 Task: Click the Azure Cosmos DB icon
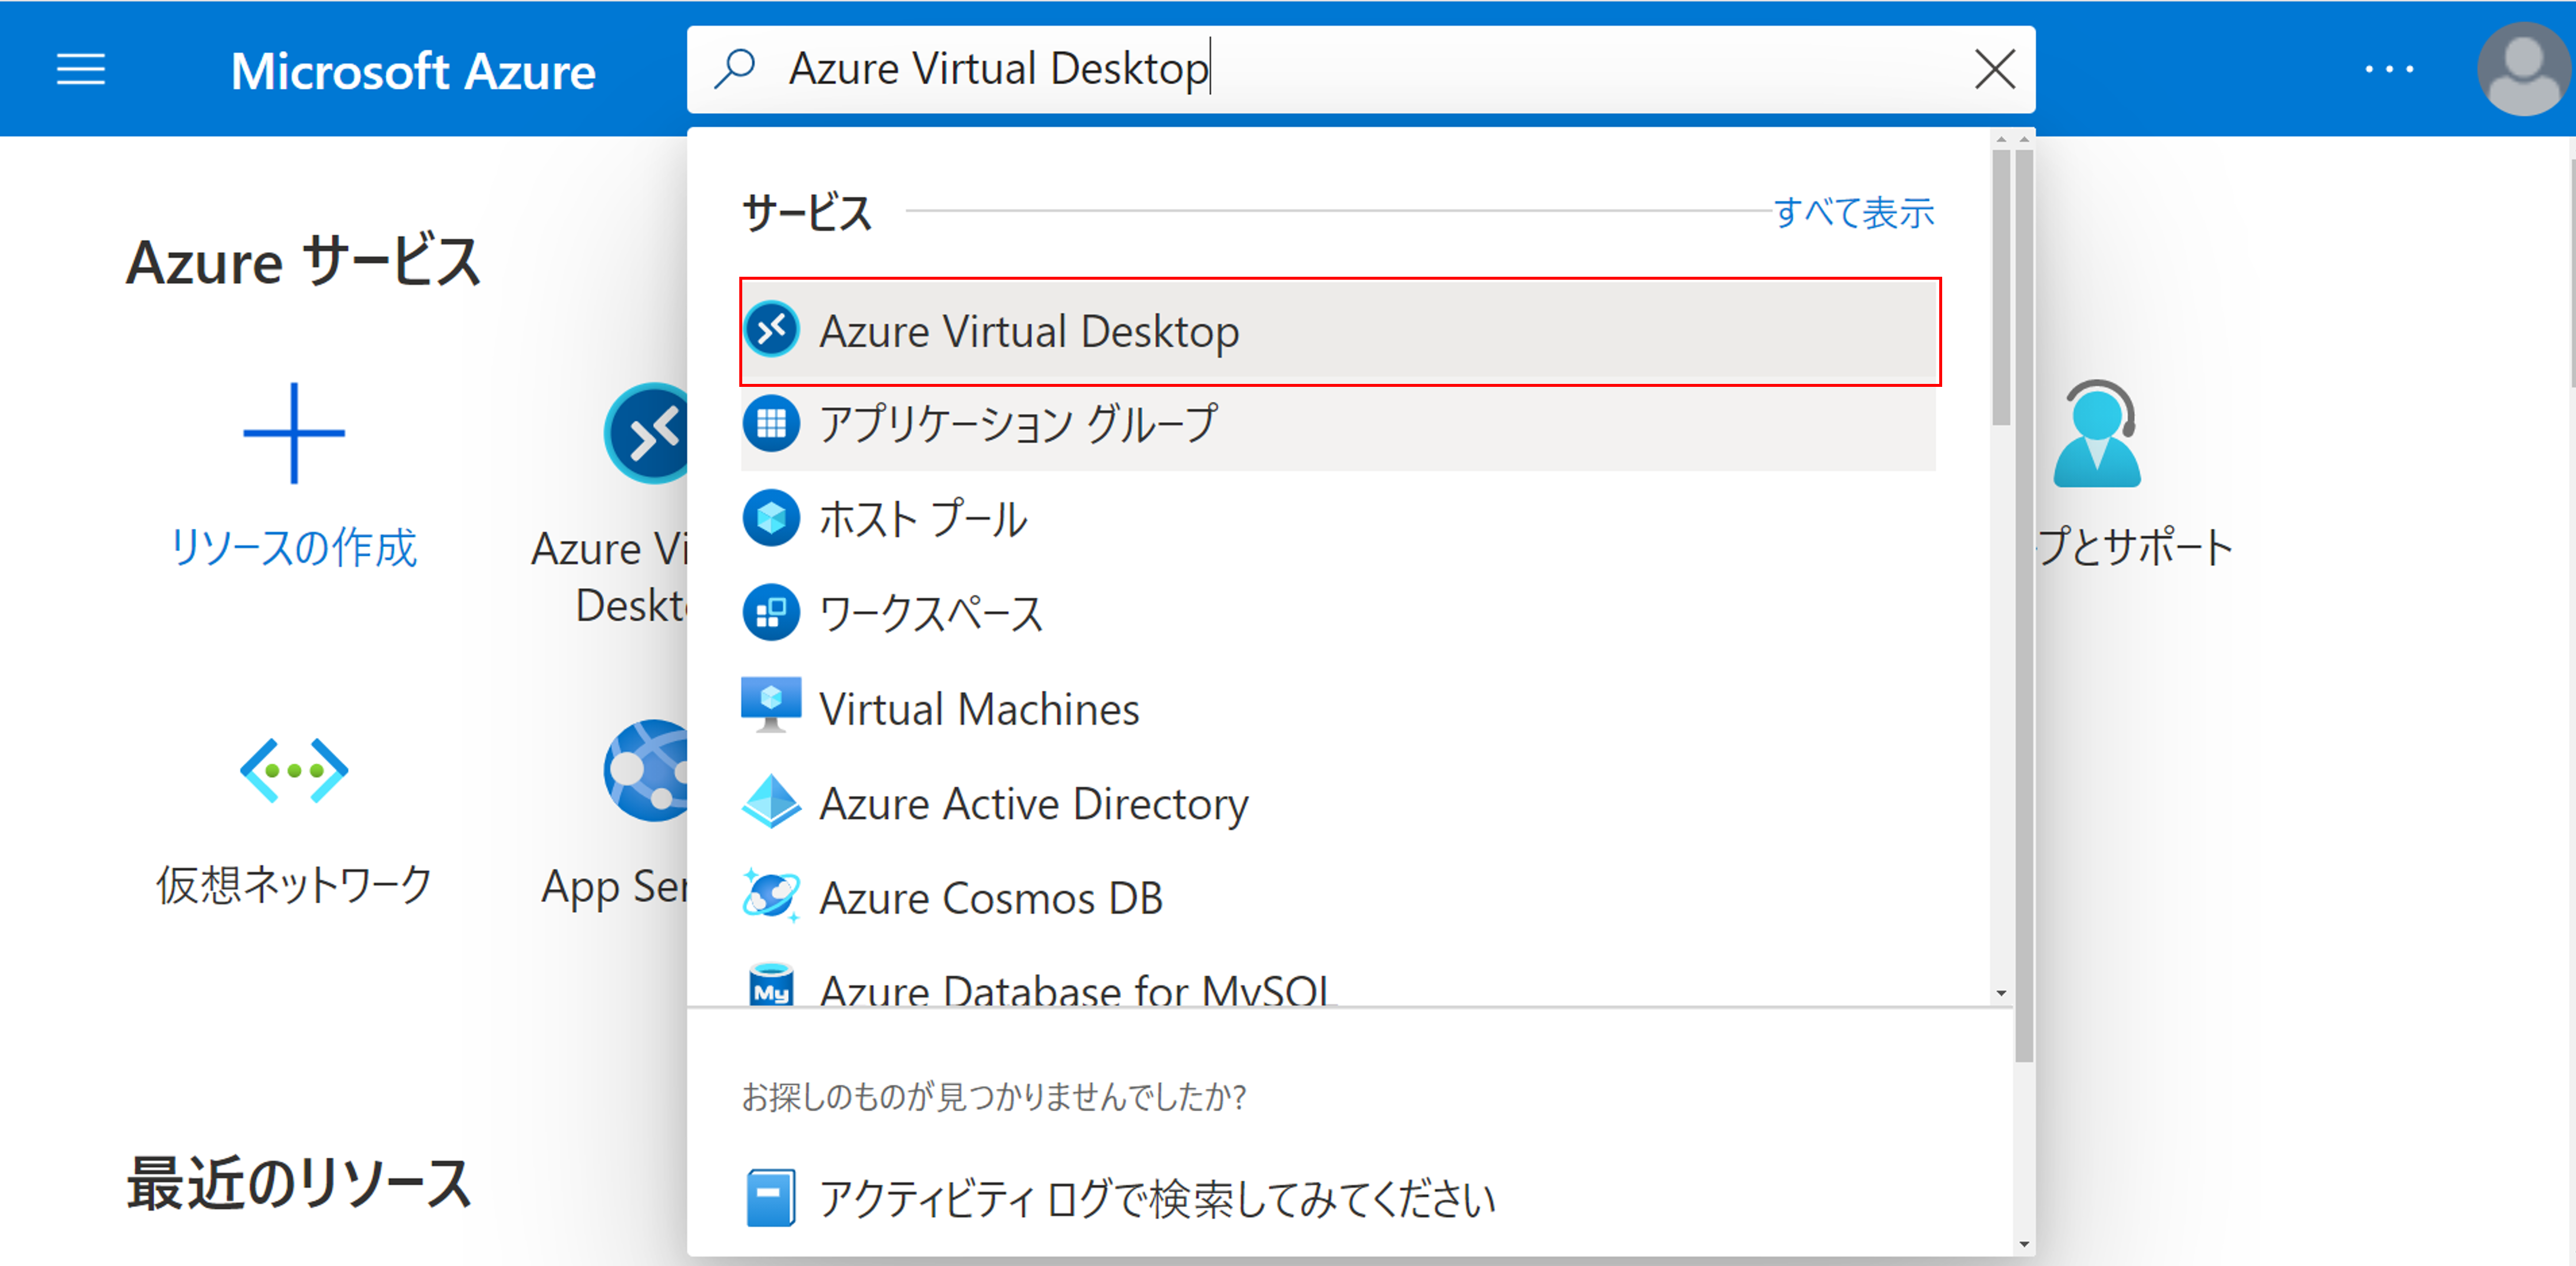point(771,896)
